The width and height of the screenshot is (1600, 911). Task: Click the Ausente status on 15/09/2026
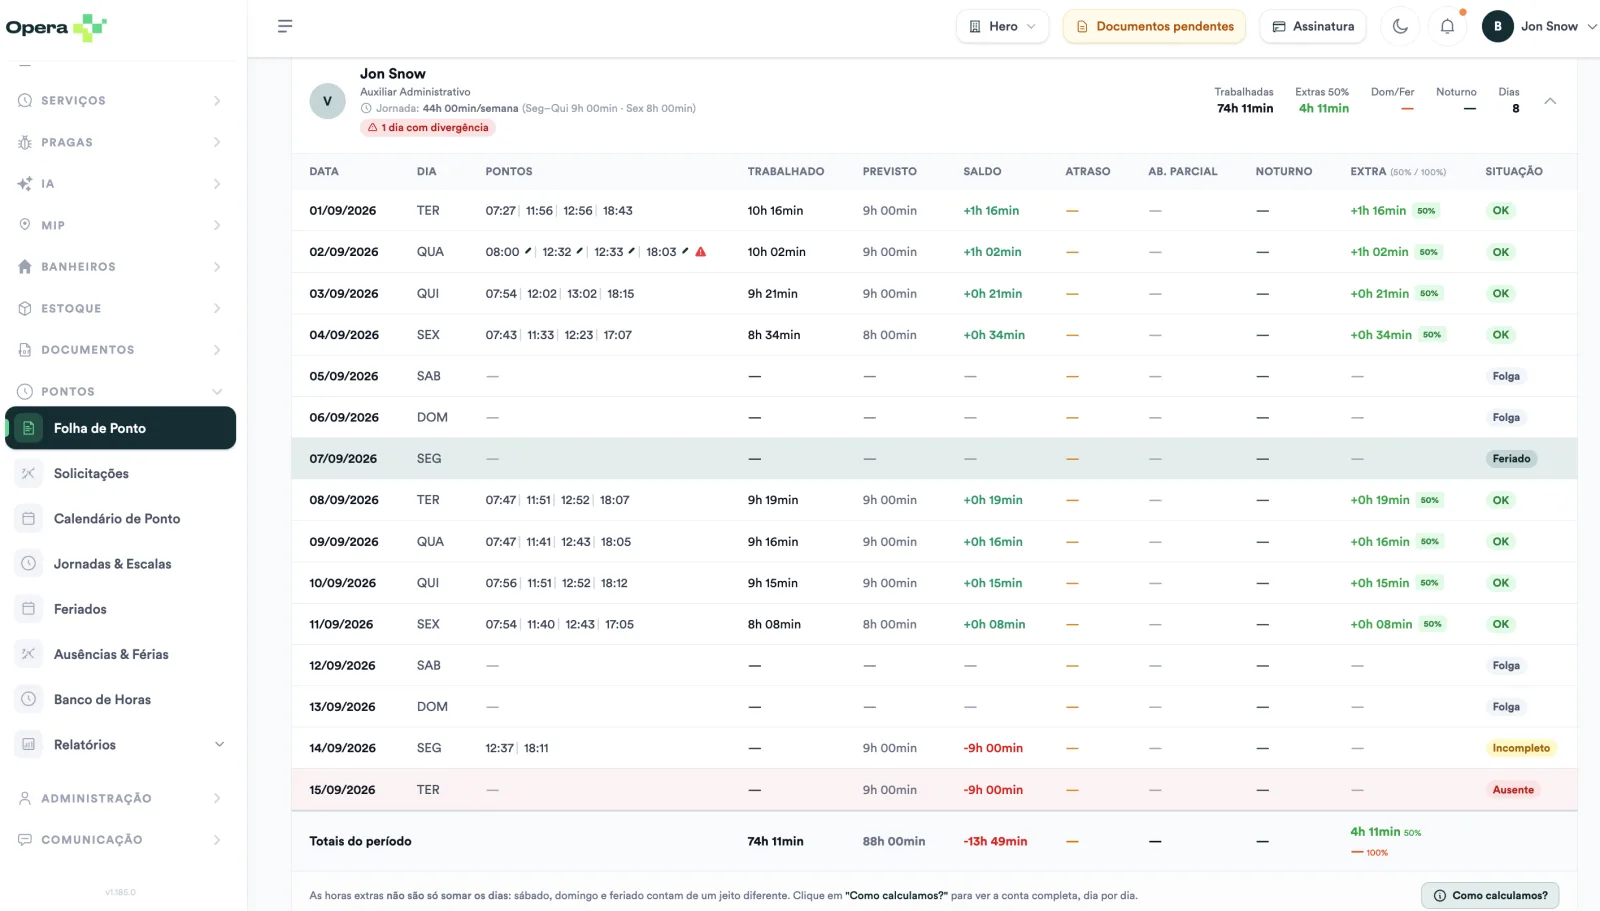tap(1513, 790)
